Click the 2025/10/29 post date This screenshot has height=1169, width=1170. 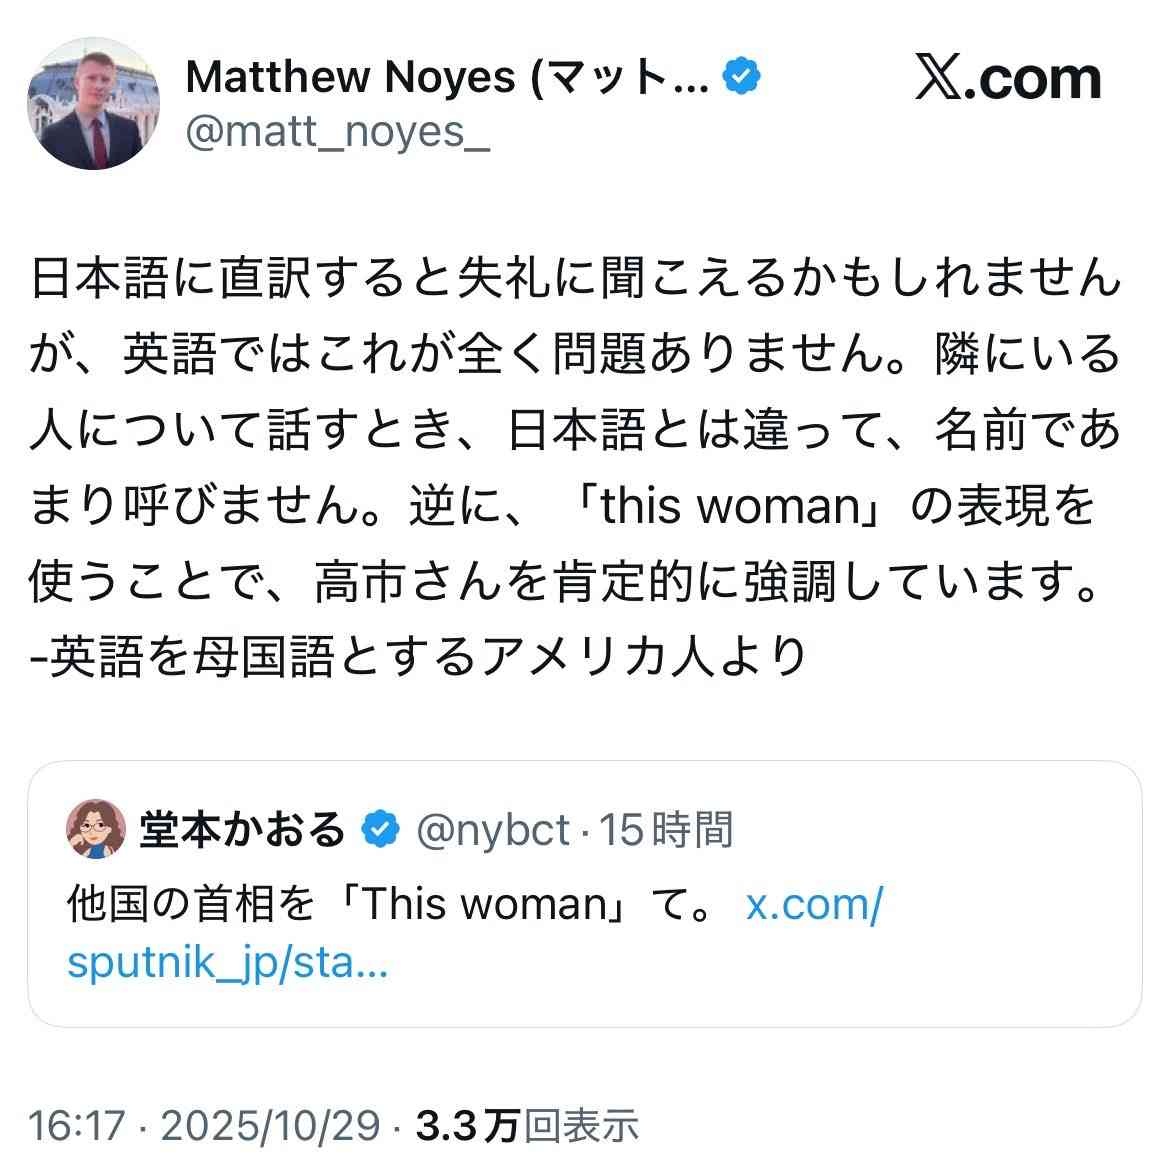click(x=270, y=1126)
